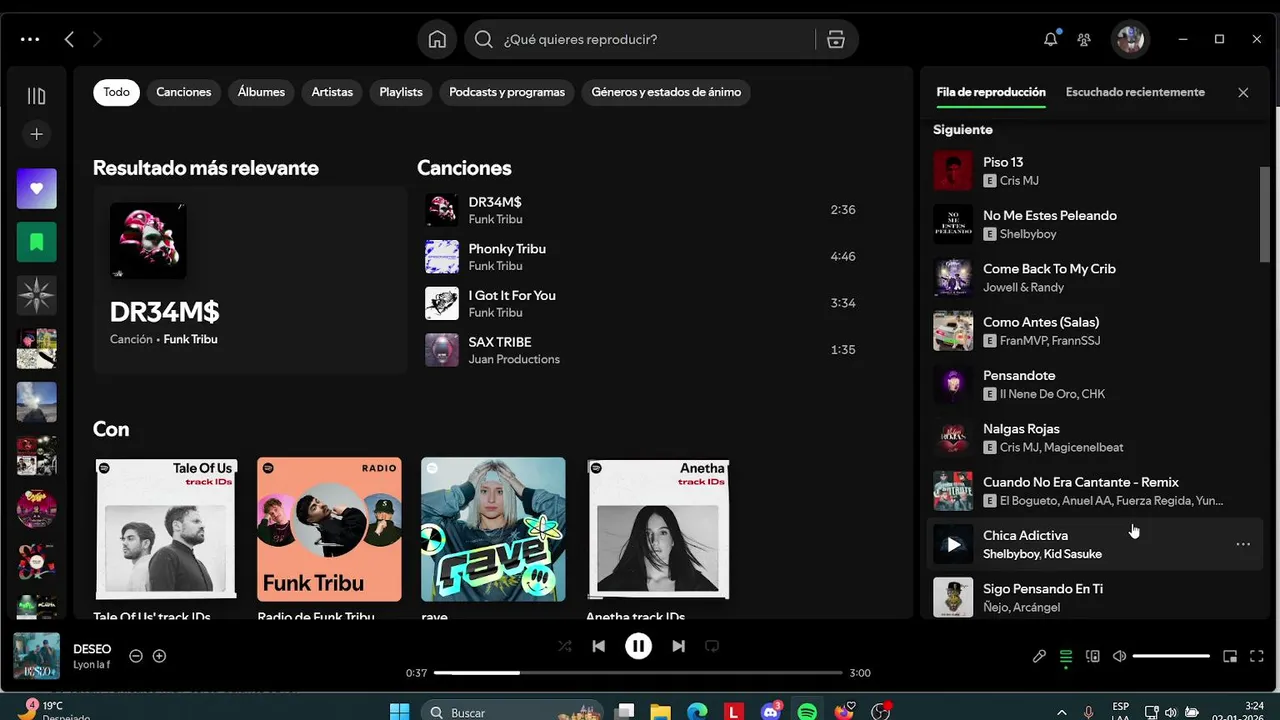Click the plus create playlist button

37,134
